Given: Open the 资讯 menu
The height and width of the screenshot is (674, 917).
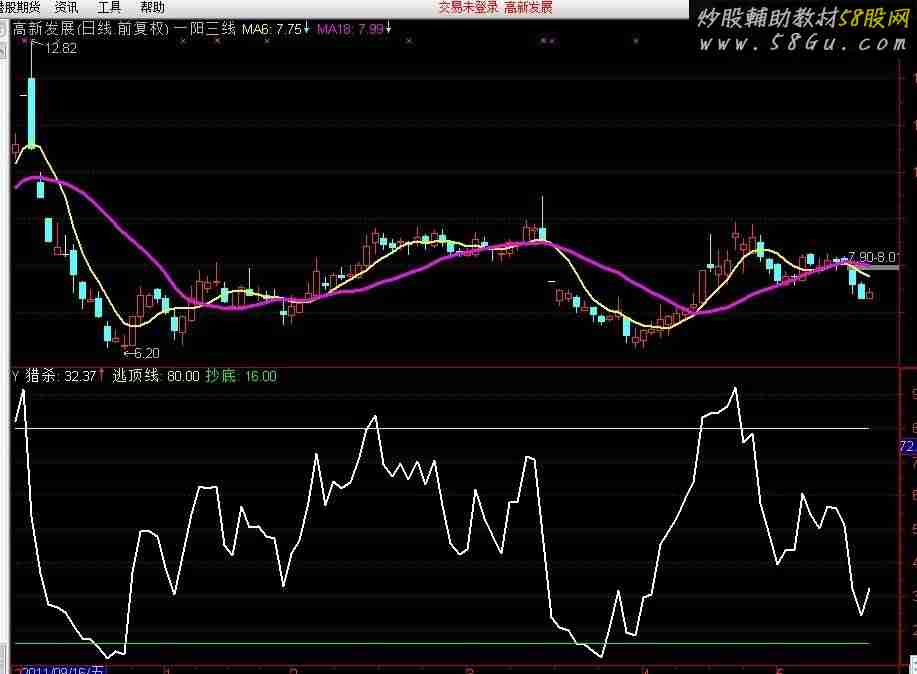Looking at the screenshot, I should click(x=66, y=7).
